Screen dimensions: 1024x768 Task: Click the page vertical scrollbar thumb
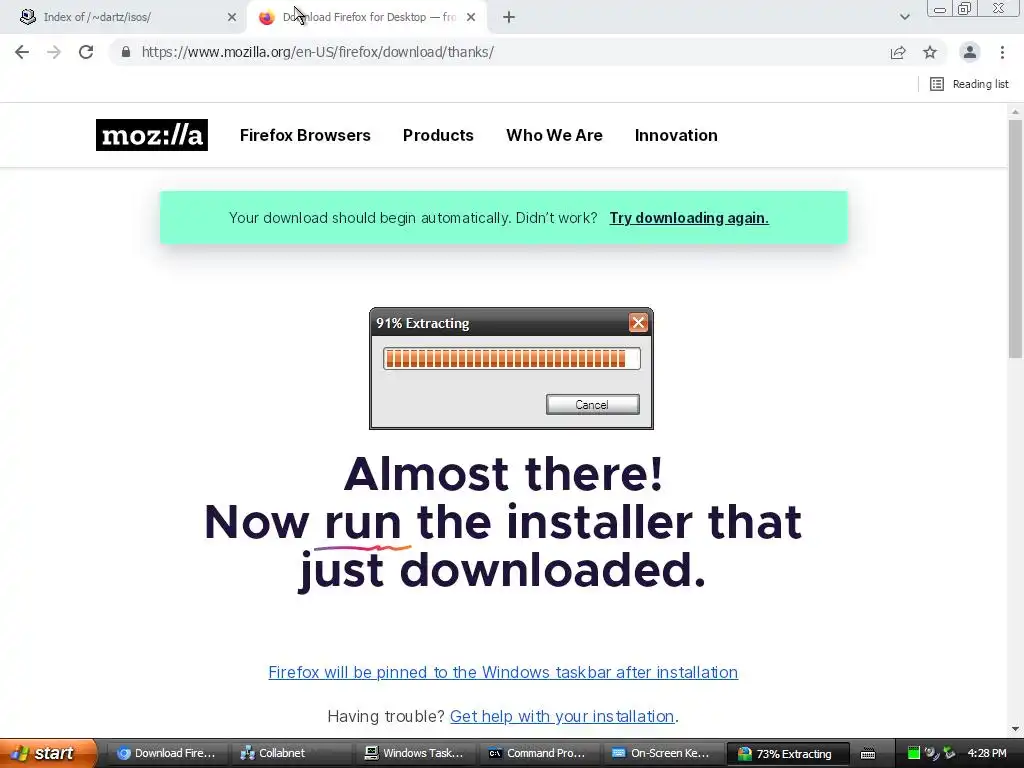point(1015,238)
